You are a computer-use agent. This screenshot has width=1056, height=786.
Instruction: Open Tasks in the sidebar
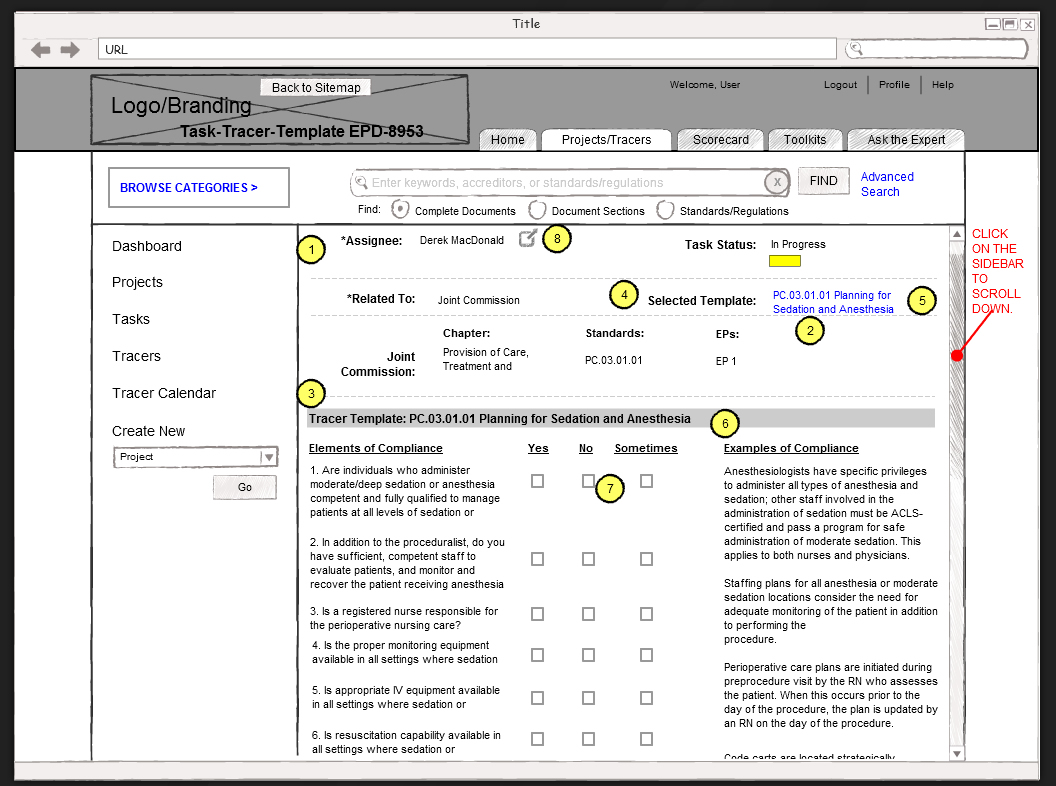[131, 319]
